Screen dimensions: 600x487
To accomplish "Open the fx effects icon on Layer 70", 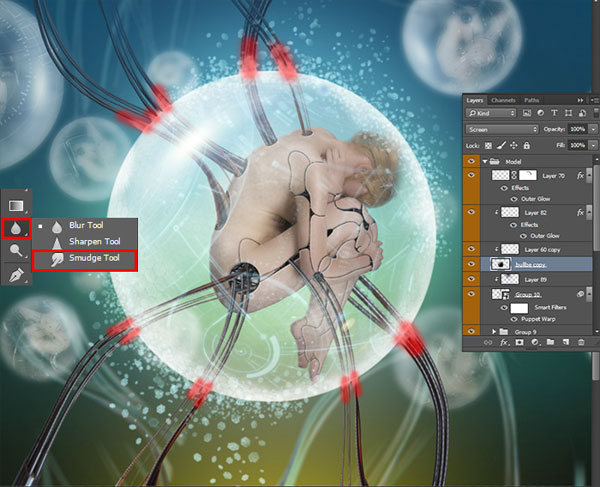I will coord(580,176).
